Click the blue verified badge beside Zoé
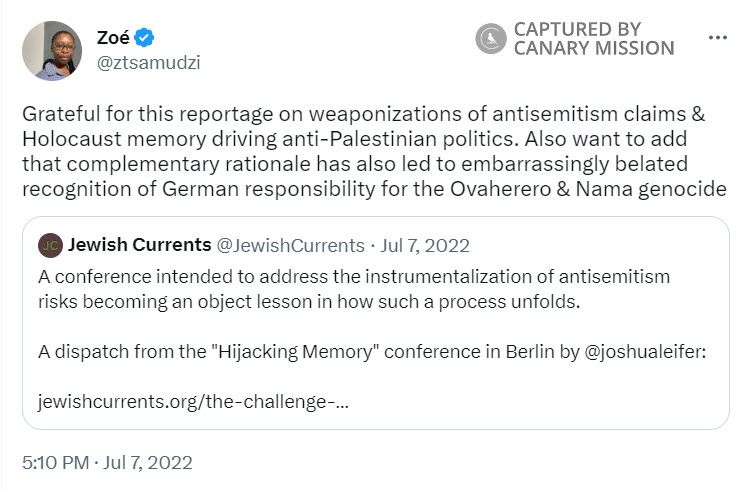This screenshot has width=741, height=490. [145, 38]
